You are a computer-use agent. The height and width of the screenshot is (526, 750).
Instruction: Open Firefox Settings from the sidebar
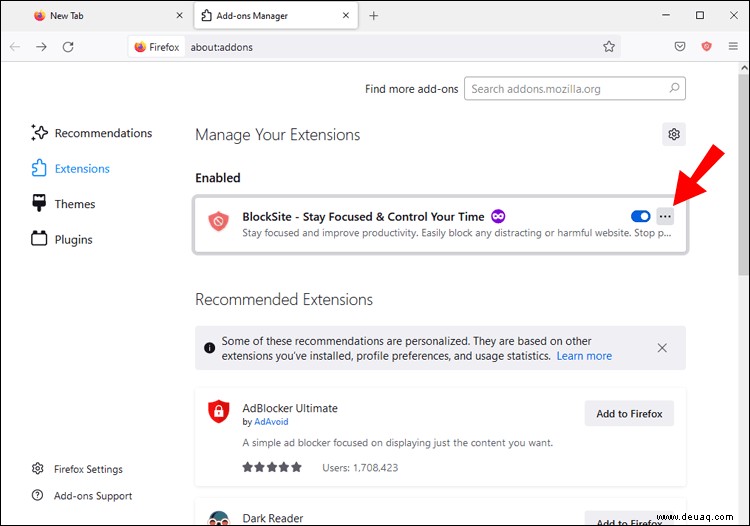coord(77,469)
